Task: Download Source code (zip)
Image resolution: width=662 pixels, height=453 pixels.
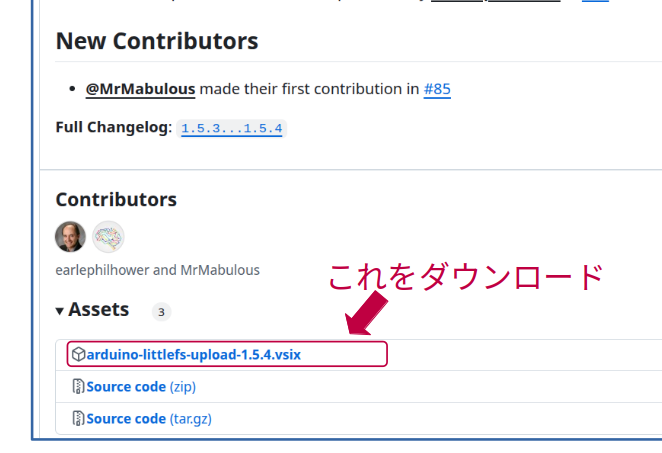Action: click(x=141, y=387)
